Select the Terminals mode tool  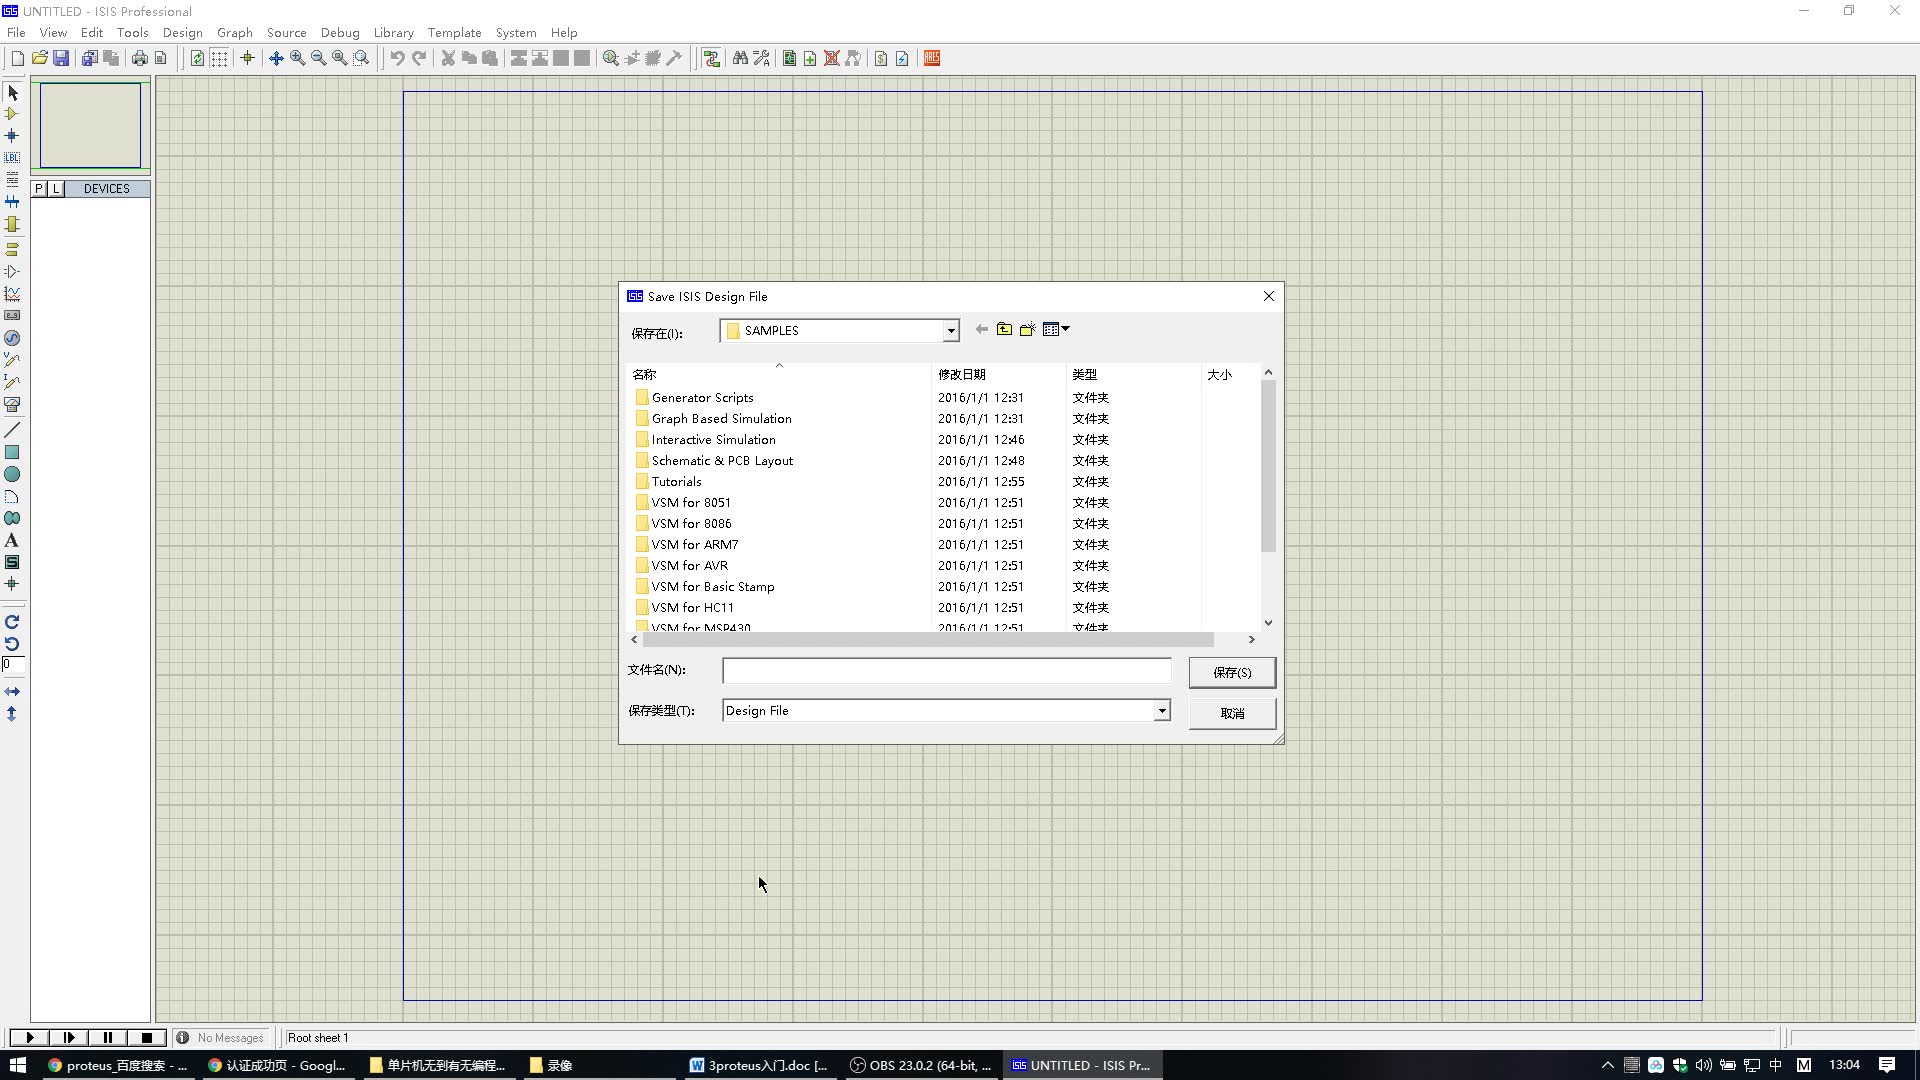coord(12,249)
